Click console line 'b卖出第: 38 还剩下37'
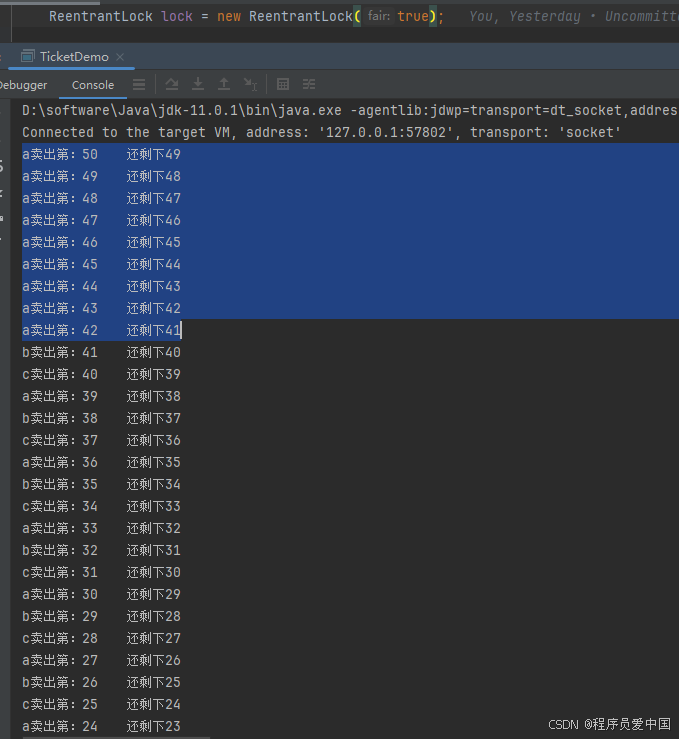 click(101, 419)
